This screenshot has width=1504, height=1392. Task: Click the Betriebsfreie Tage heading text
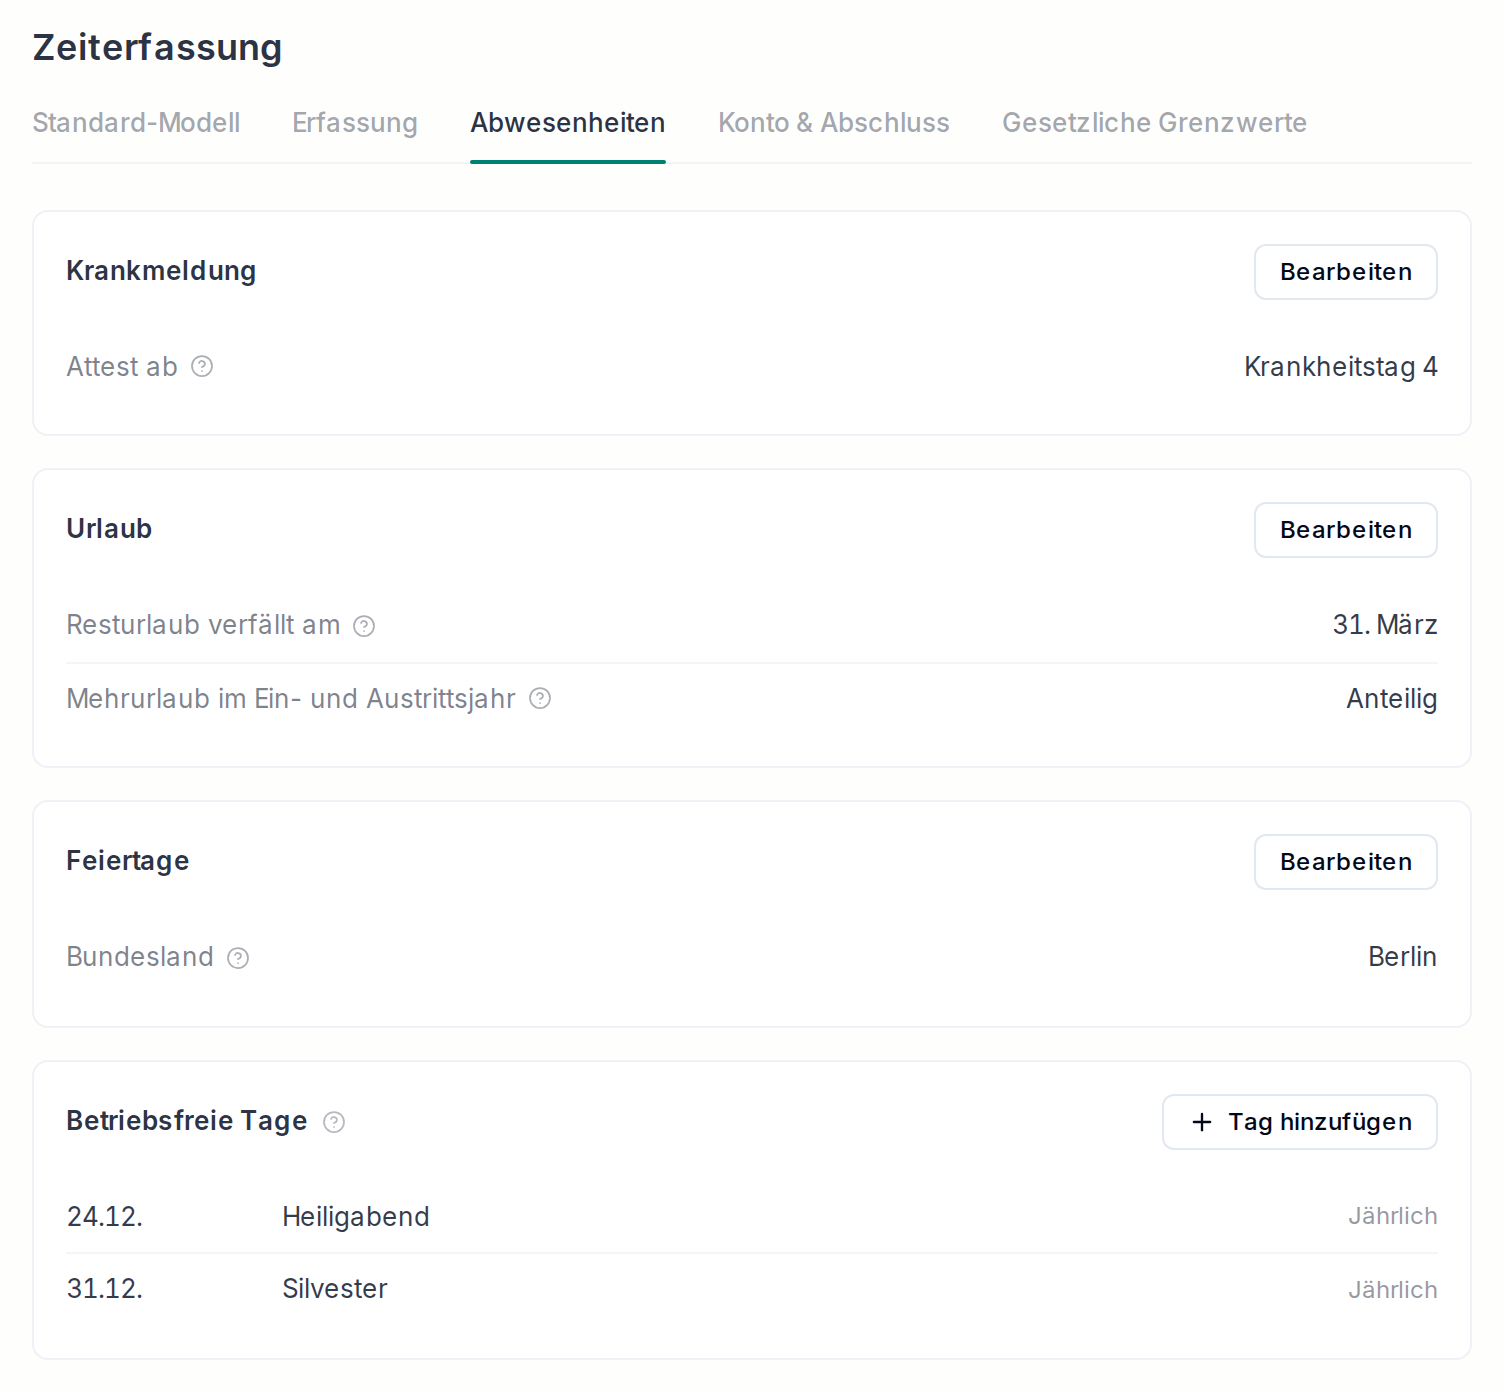click(187, 1121)
